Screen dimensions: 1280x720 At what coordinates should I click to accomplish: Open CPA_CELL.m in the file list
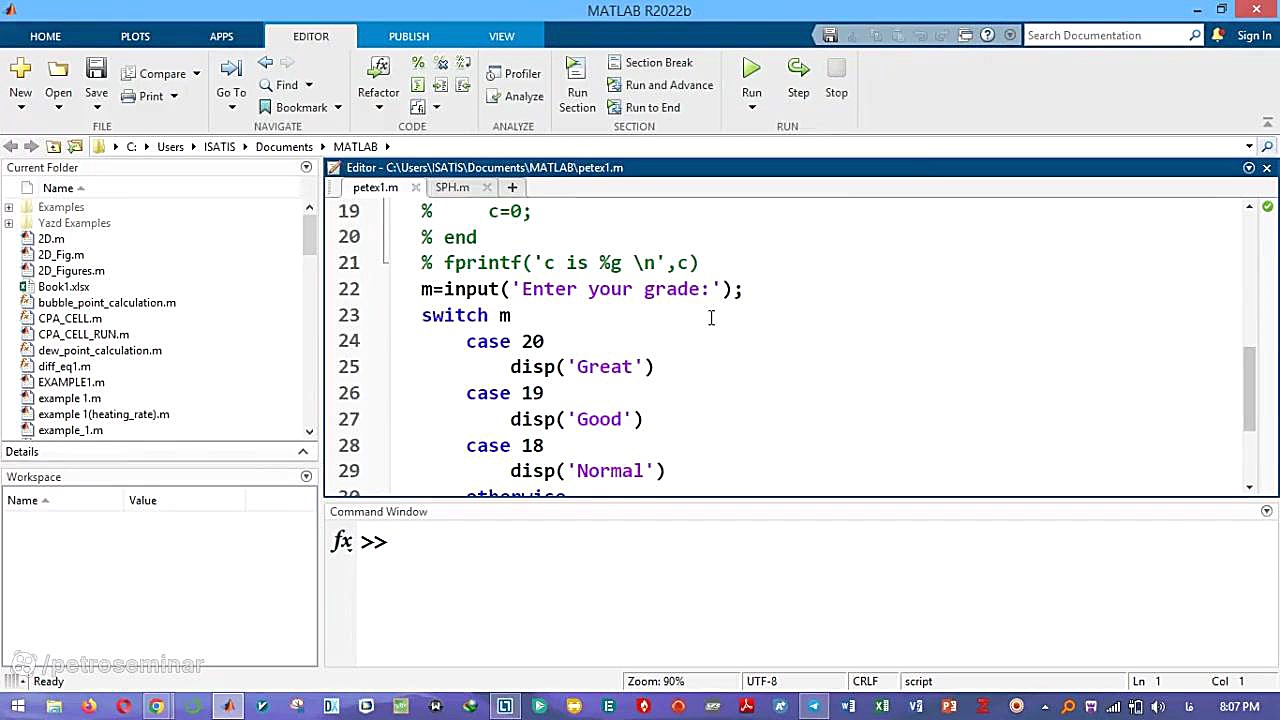point(70,319)
